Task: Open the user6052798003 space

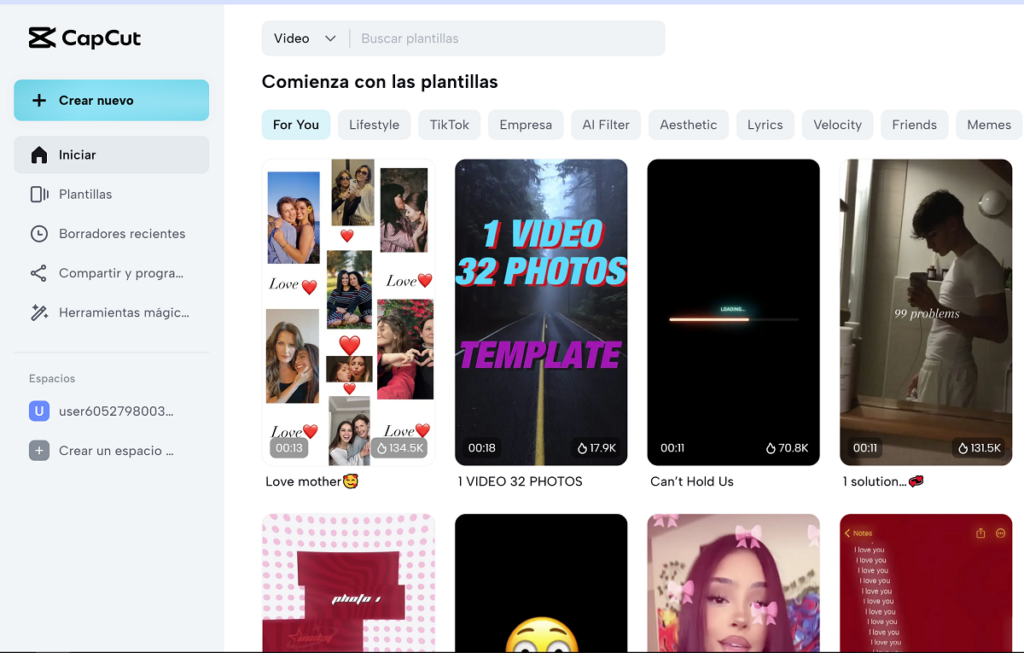Action: 112,411
